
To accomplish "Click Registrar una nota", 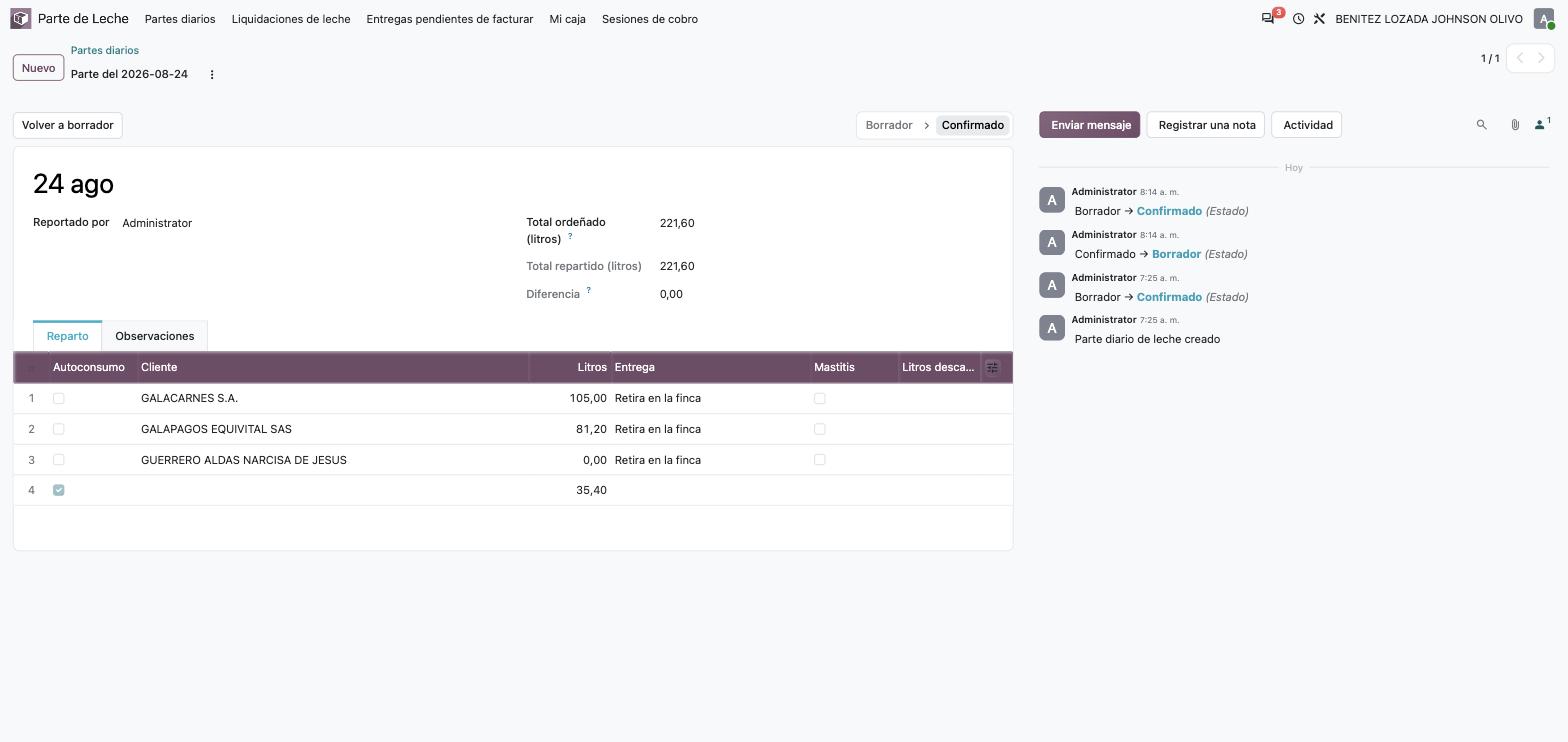I will point(1207,125).
